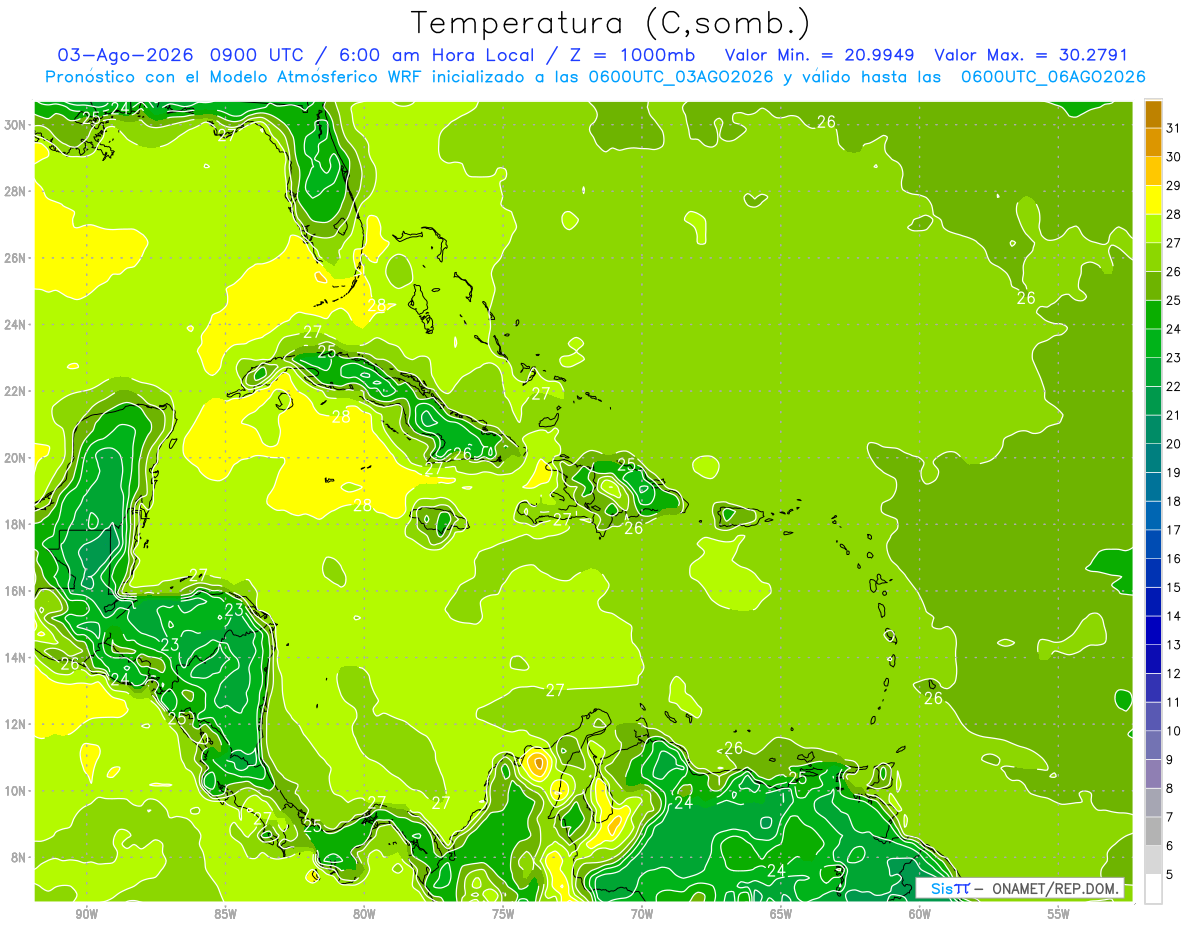Image resolution: width=1200 pixels, height=927 pixels.
Task: Pick the orange legend swatch between 30 and 31
Action: point(1153,143)
